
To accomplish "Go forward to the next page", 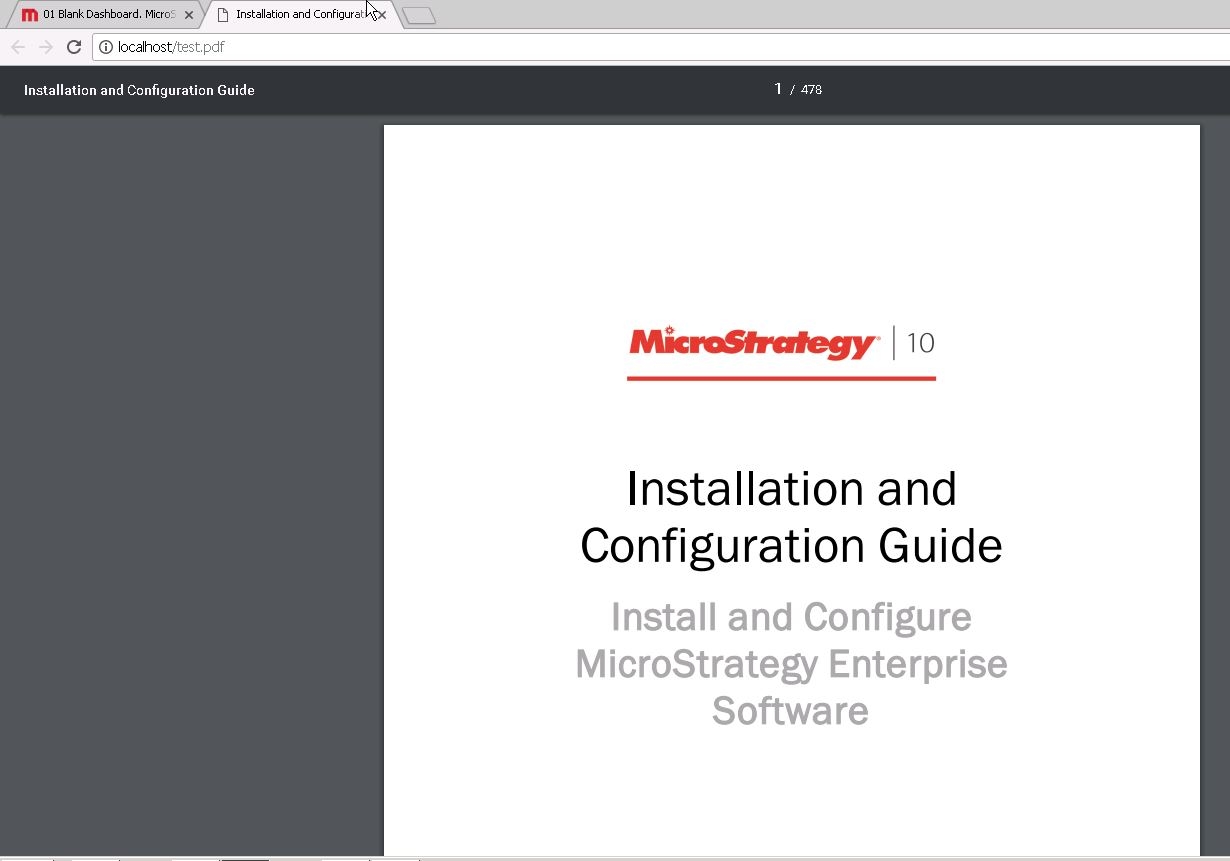I will pos(45,47).
